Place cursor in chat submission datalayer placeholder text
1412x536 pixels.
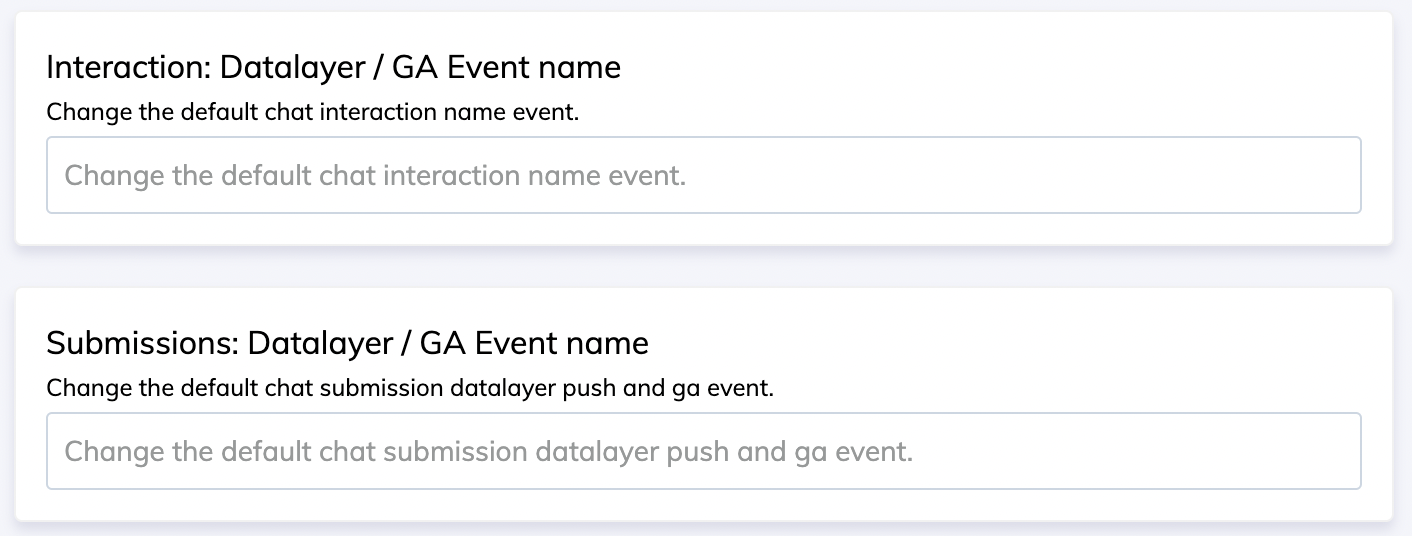pos(489,452)
